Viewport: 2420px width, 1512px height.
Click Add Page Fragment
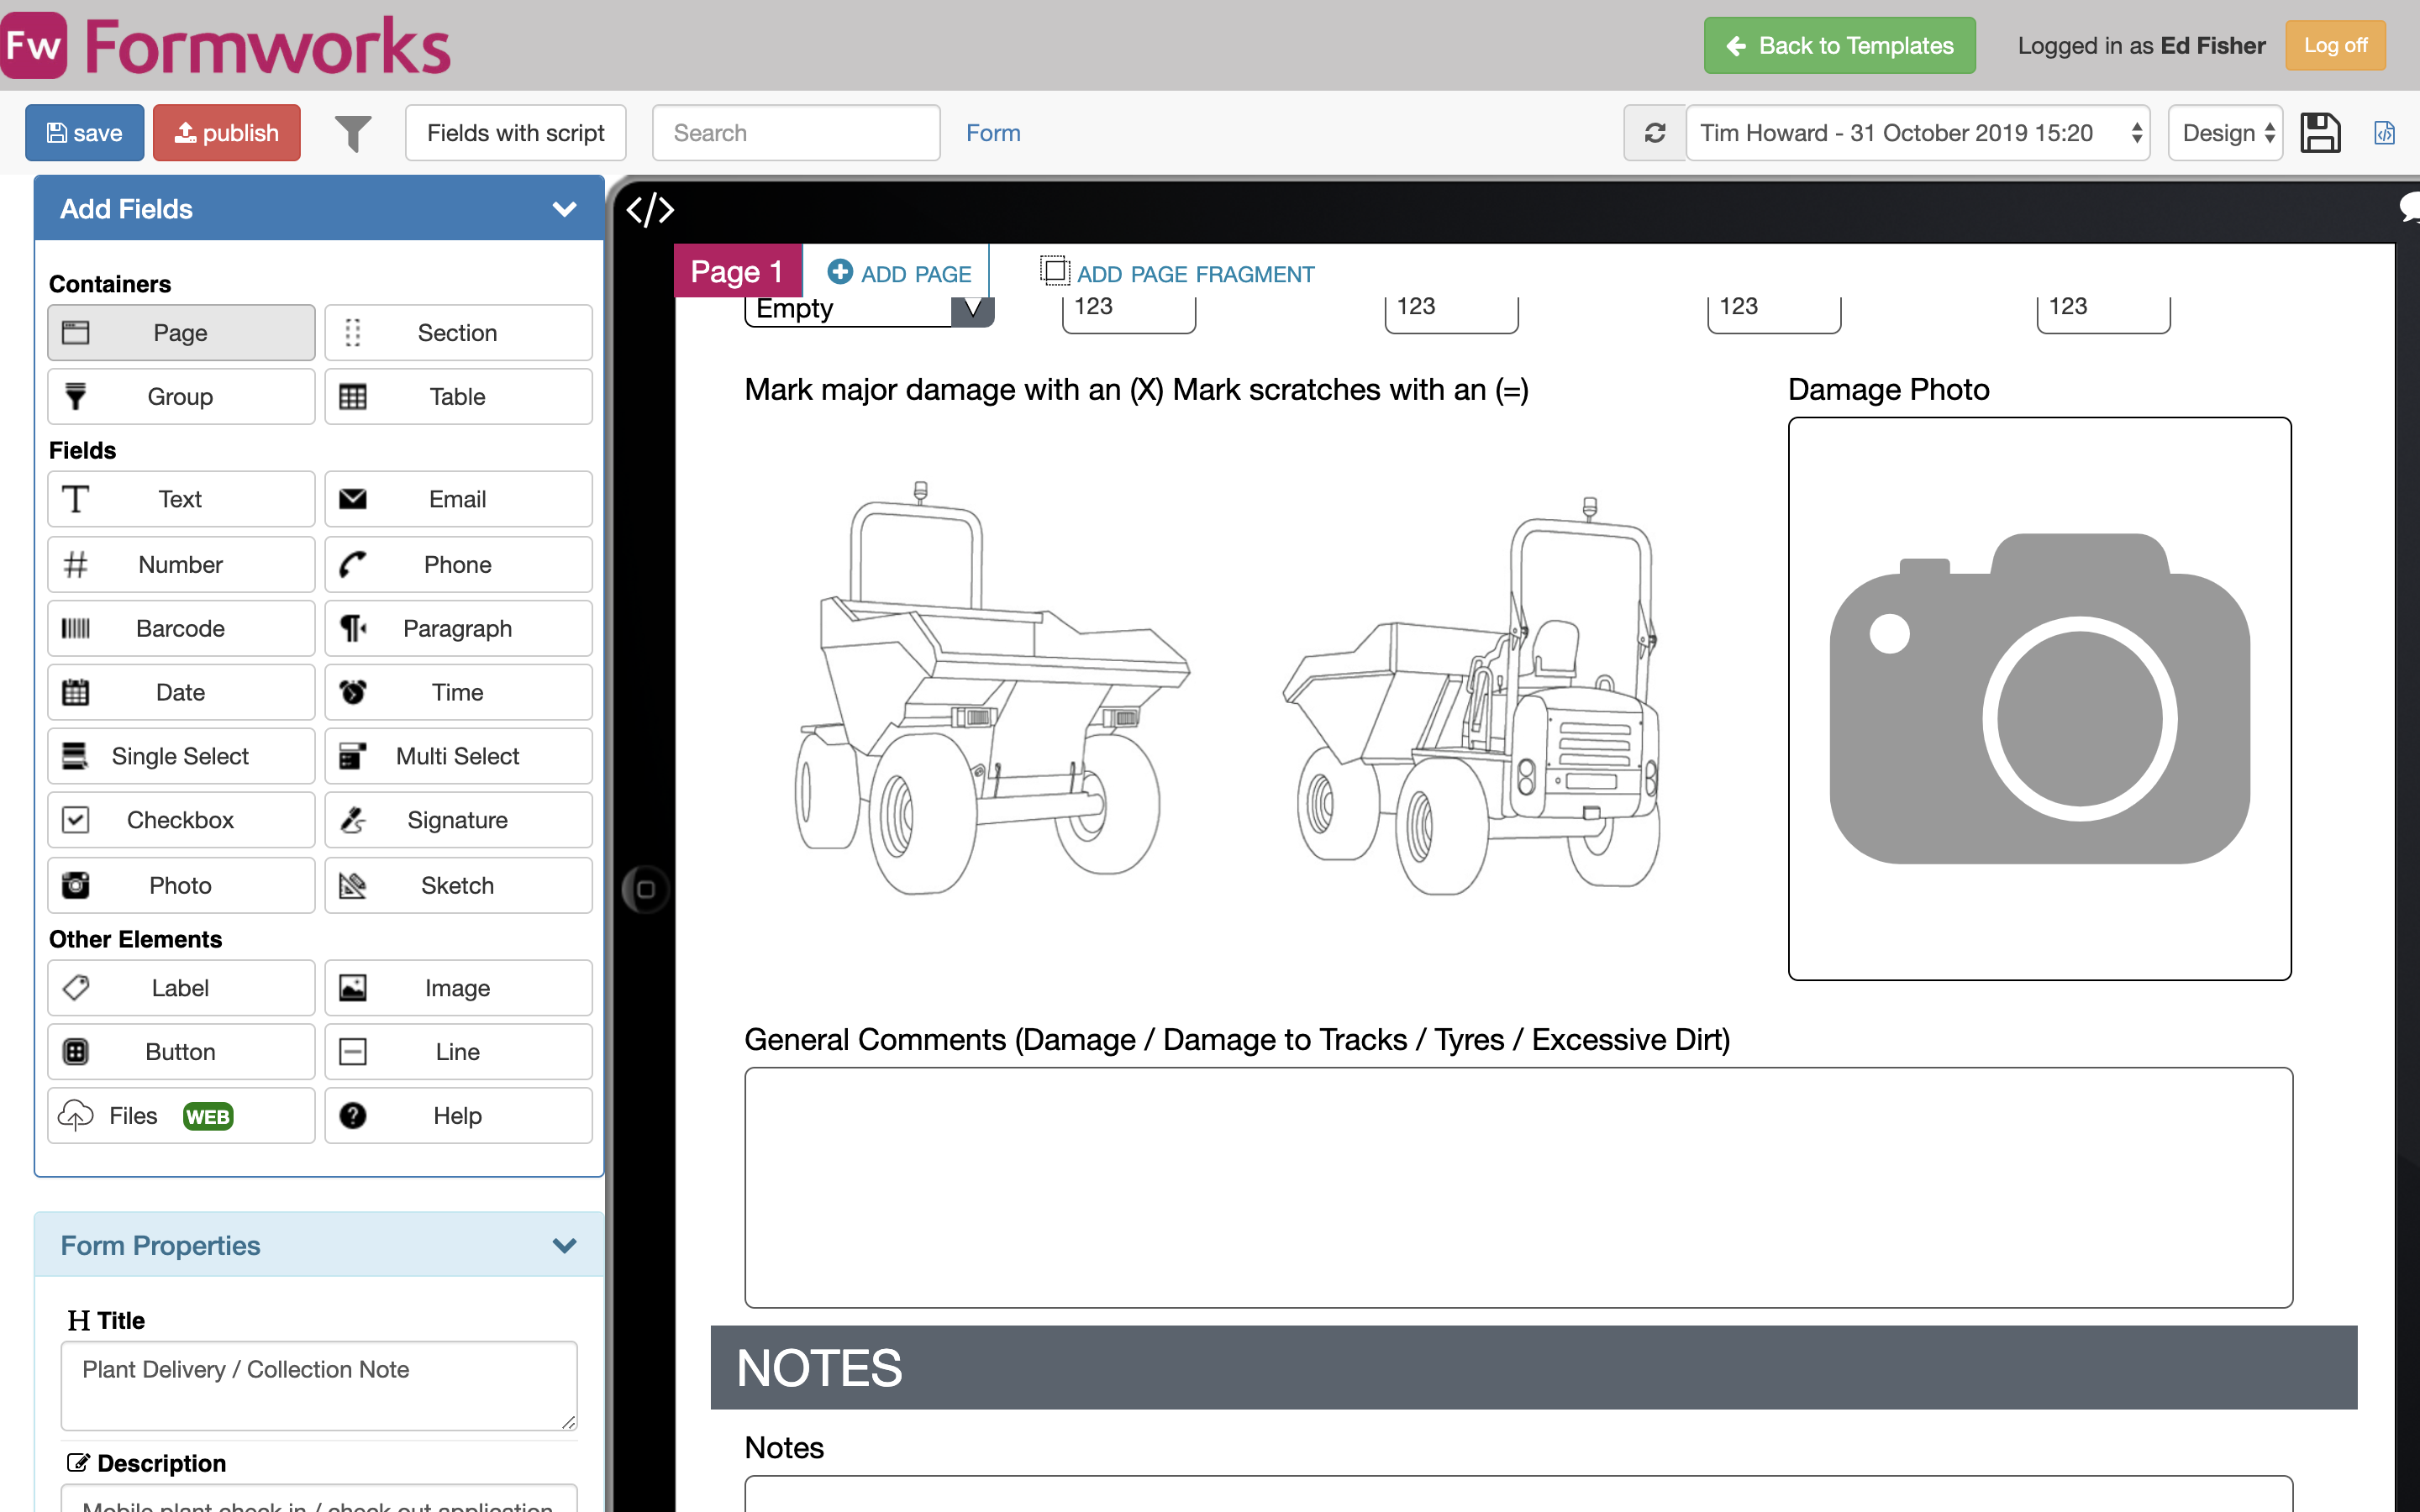(1178, 273)
